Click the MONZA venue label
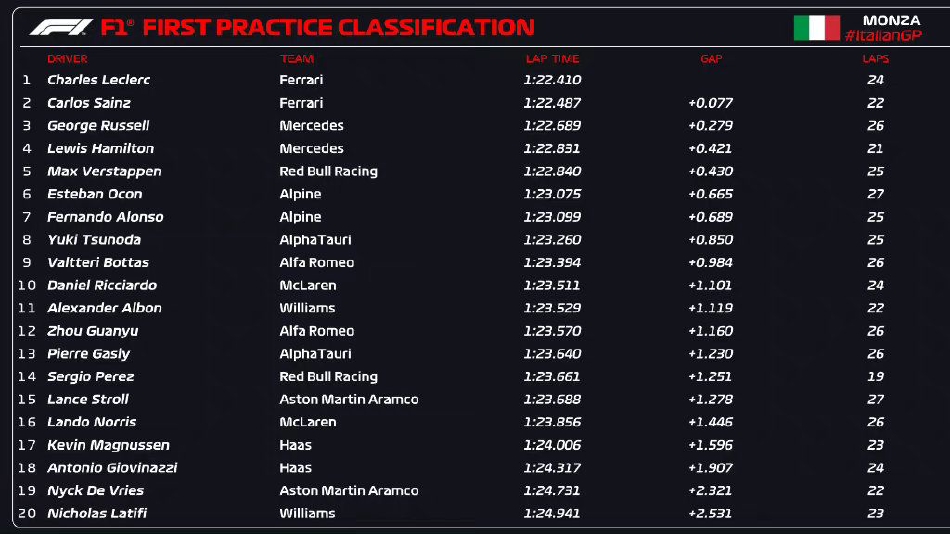Image resolution: width=950 pixels, height=534 pixels. point(890,20)
